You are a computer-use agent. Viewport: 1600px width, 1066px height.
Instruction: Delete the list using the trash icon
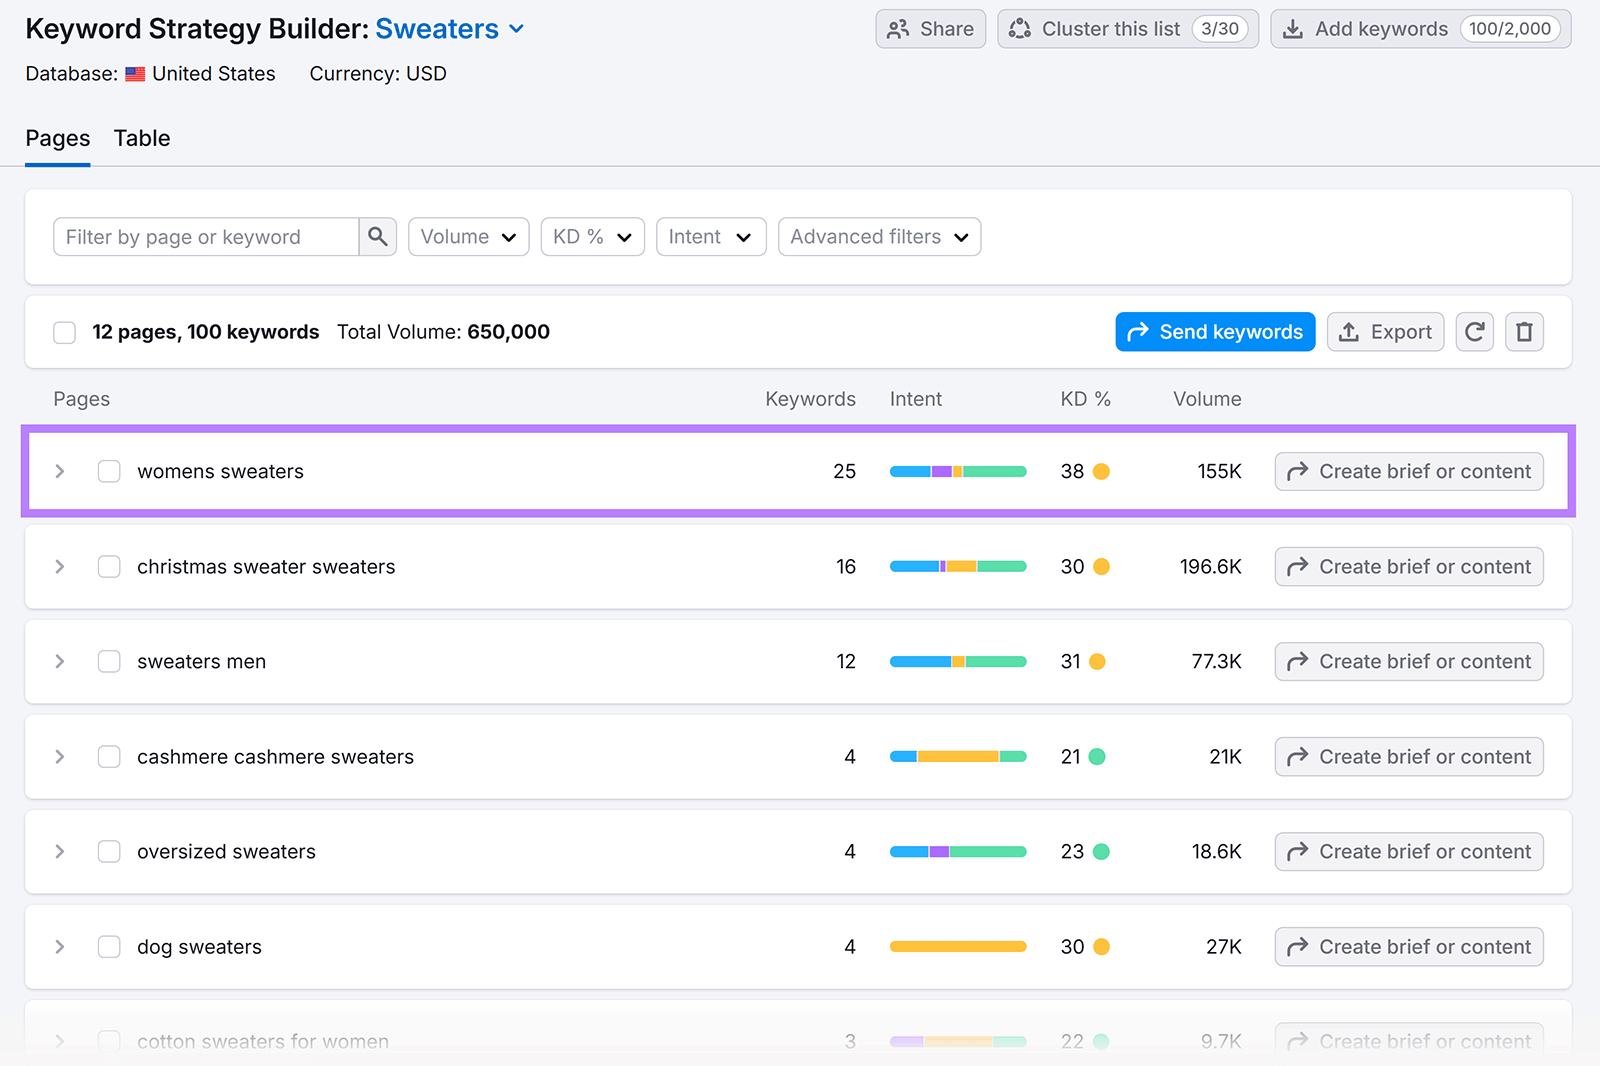click(1524, 331)
